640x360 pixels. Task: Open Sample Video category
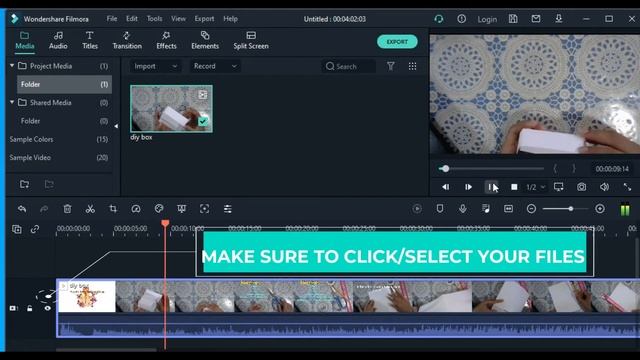59,158
